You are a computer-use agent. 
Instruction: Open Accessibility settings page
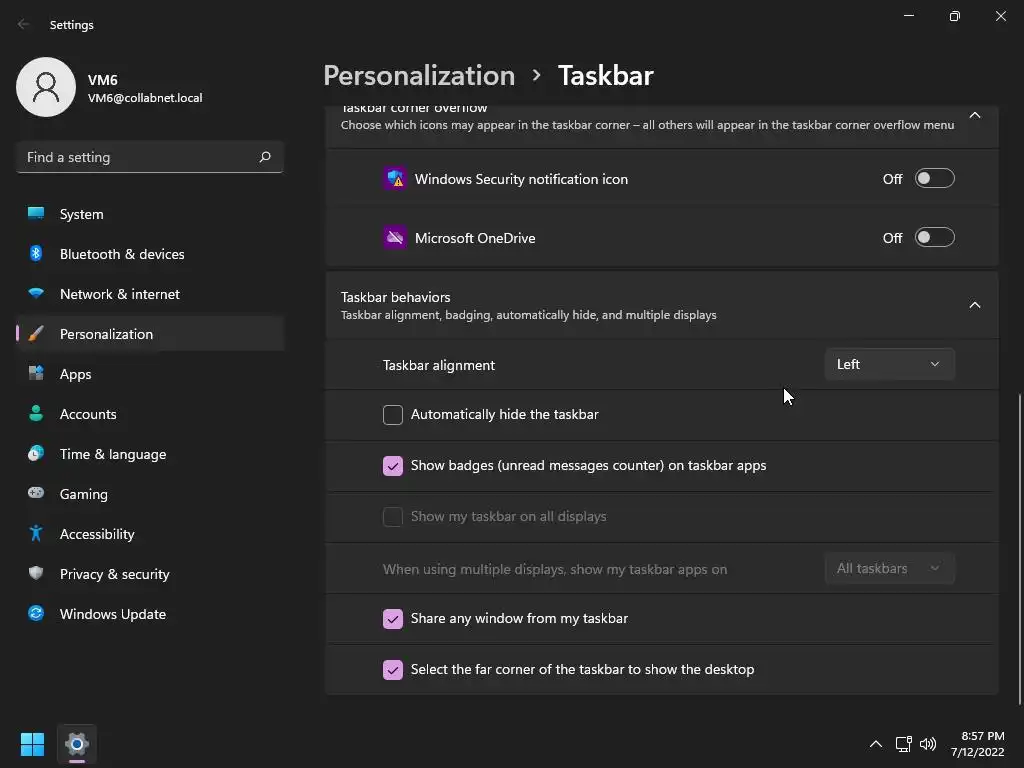(x=97, y=534)
